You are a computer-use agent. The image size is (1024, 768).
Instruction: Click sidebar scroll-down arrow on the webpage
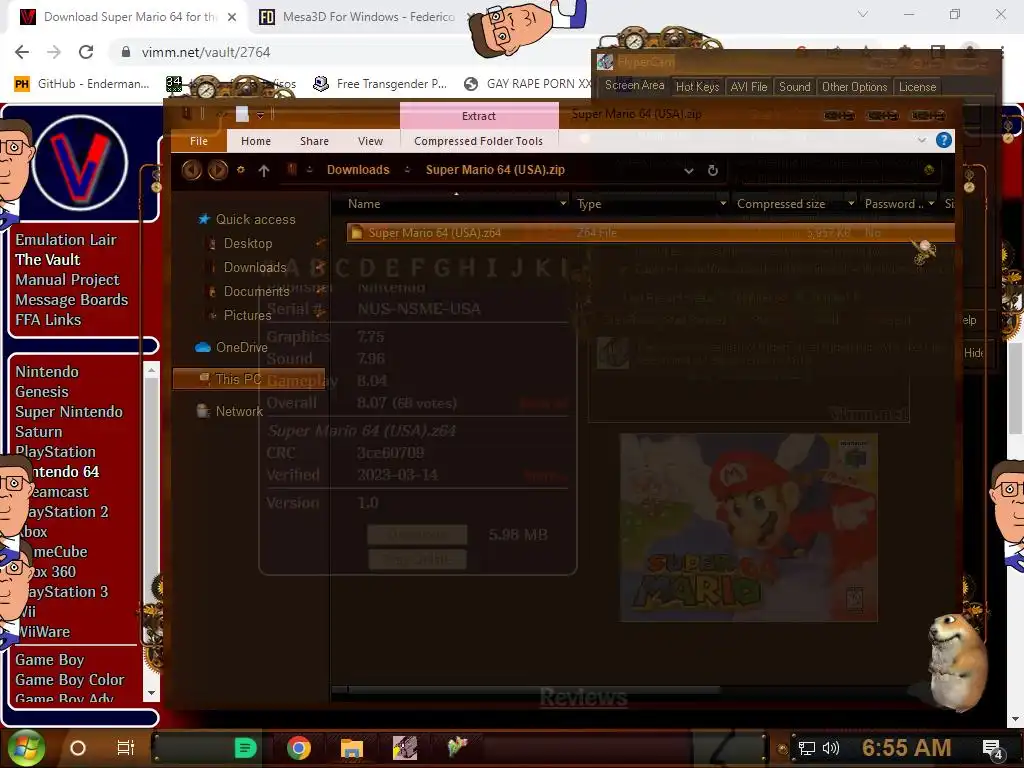click(152, 693)
